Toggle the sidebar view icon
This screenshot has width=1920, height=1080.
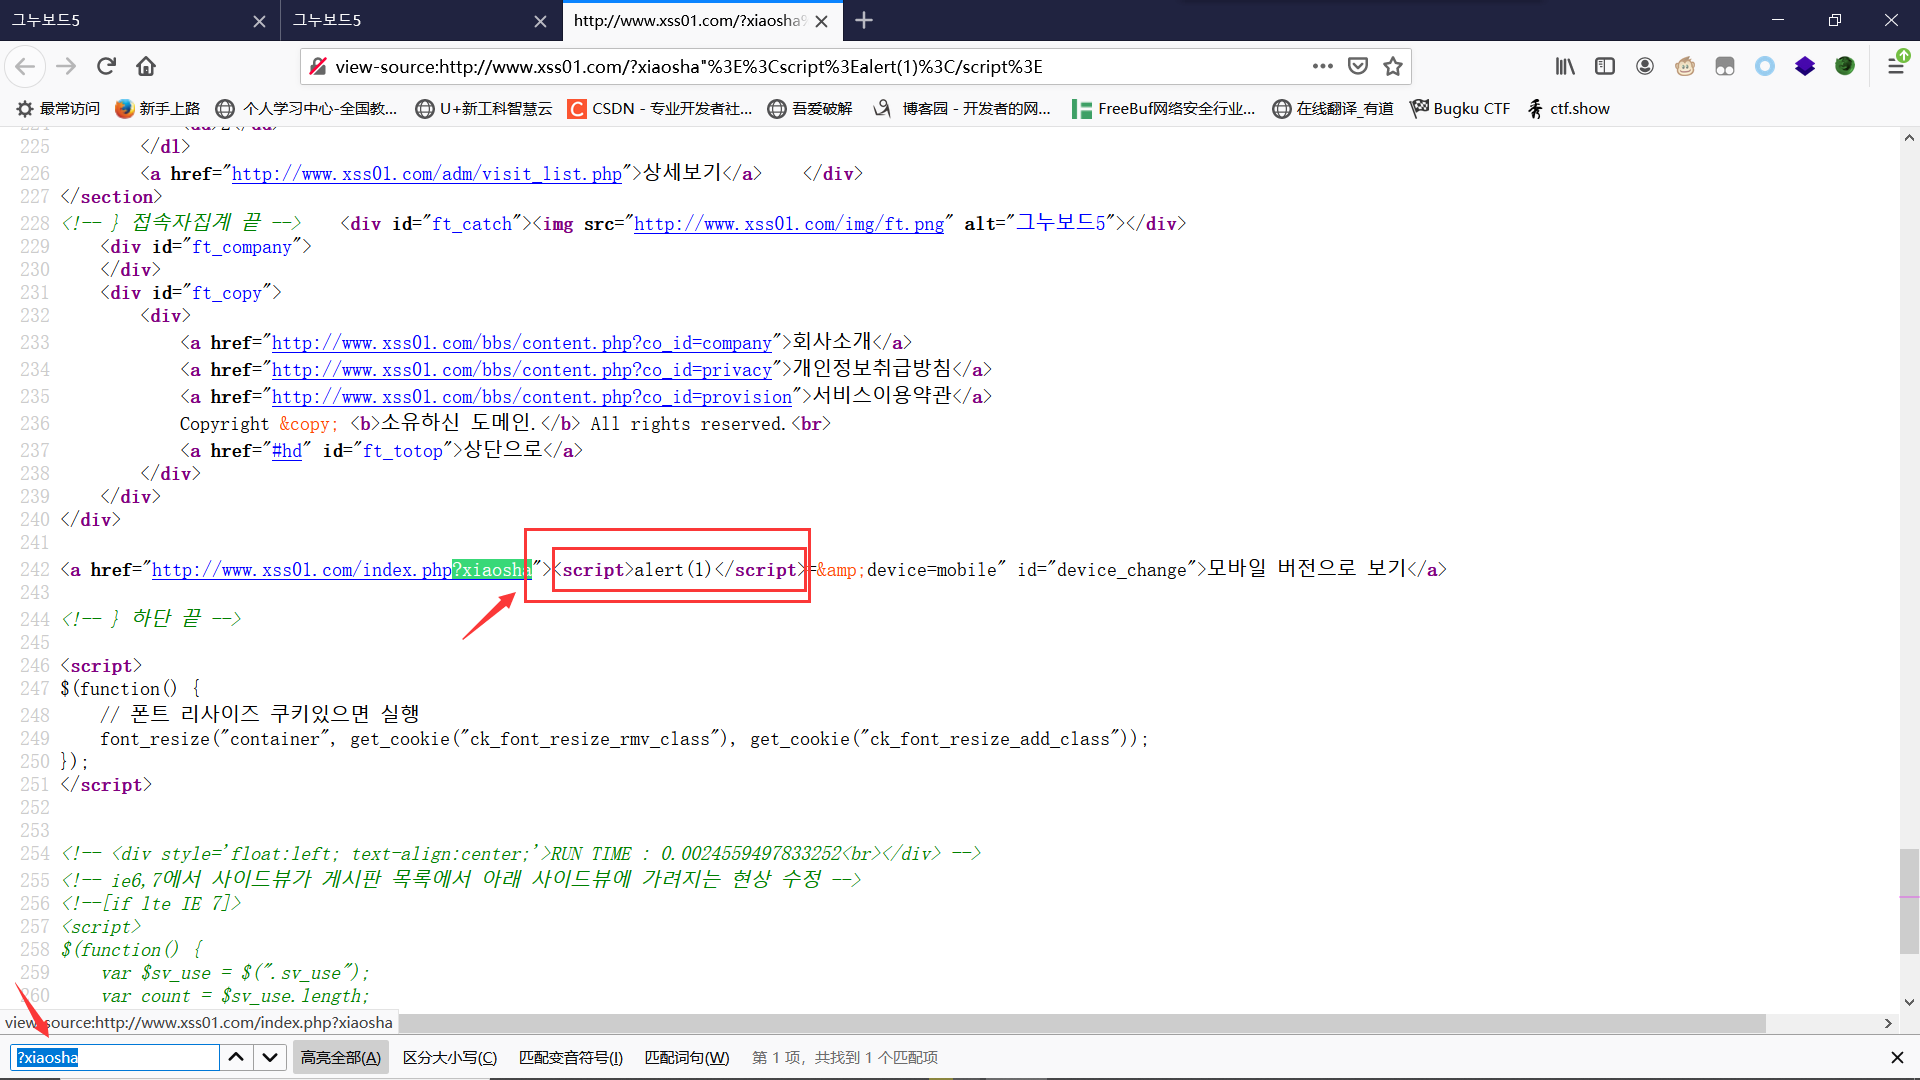click(1605, 66)
